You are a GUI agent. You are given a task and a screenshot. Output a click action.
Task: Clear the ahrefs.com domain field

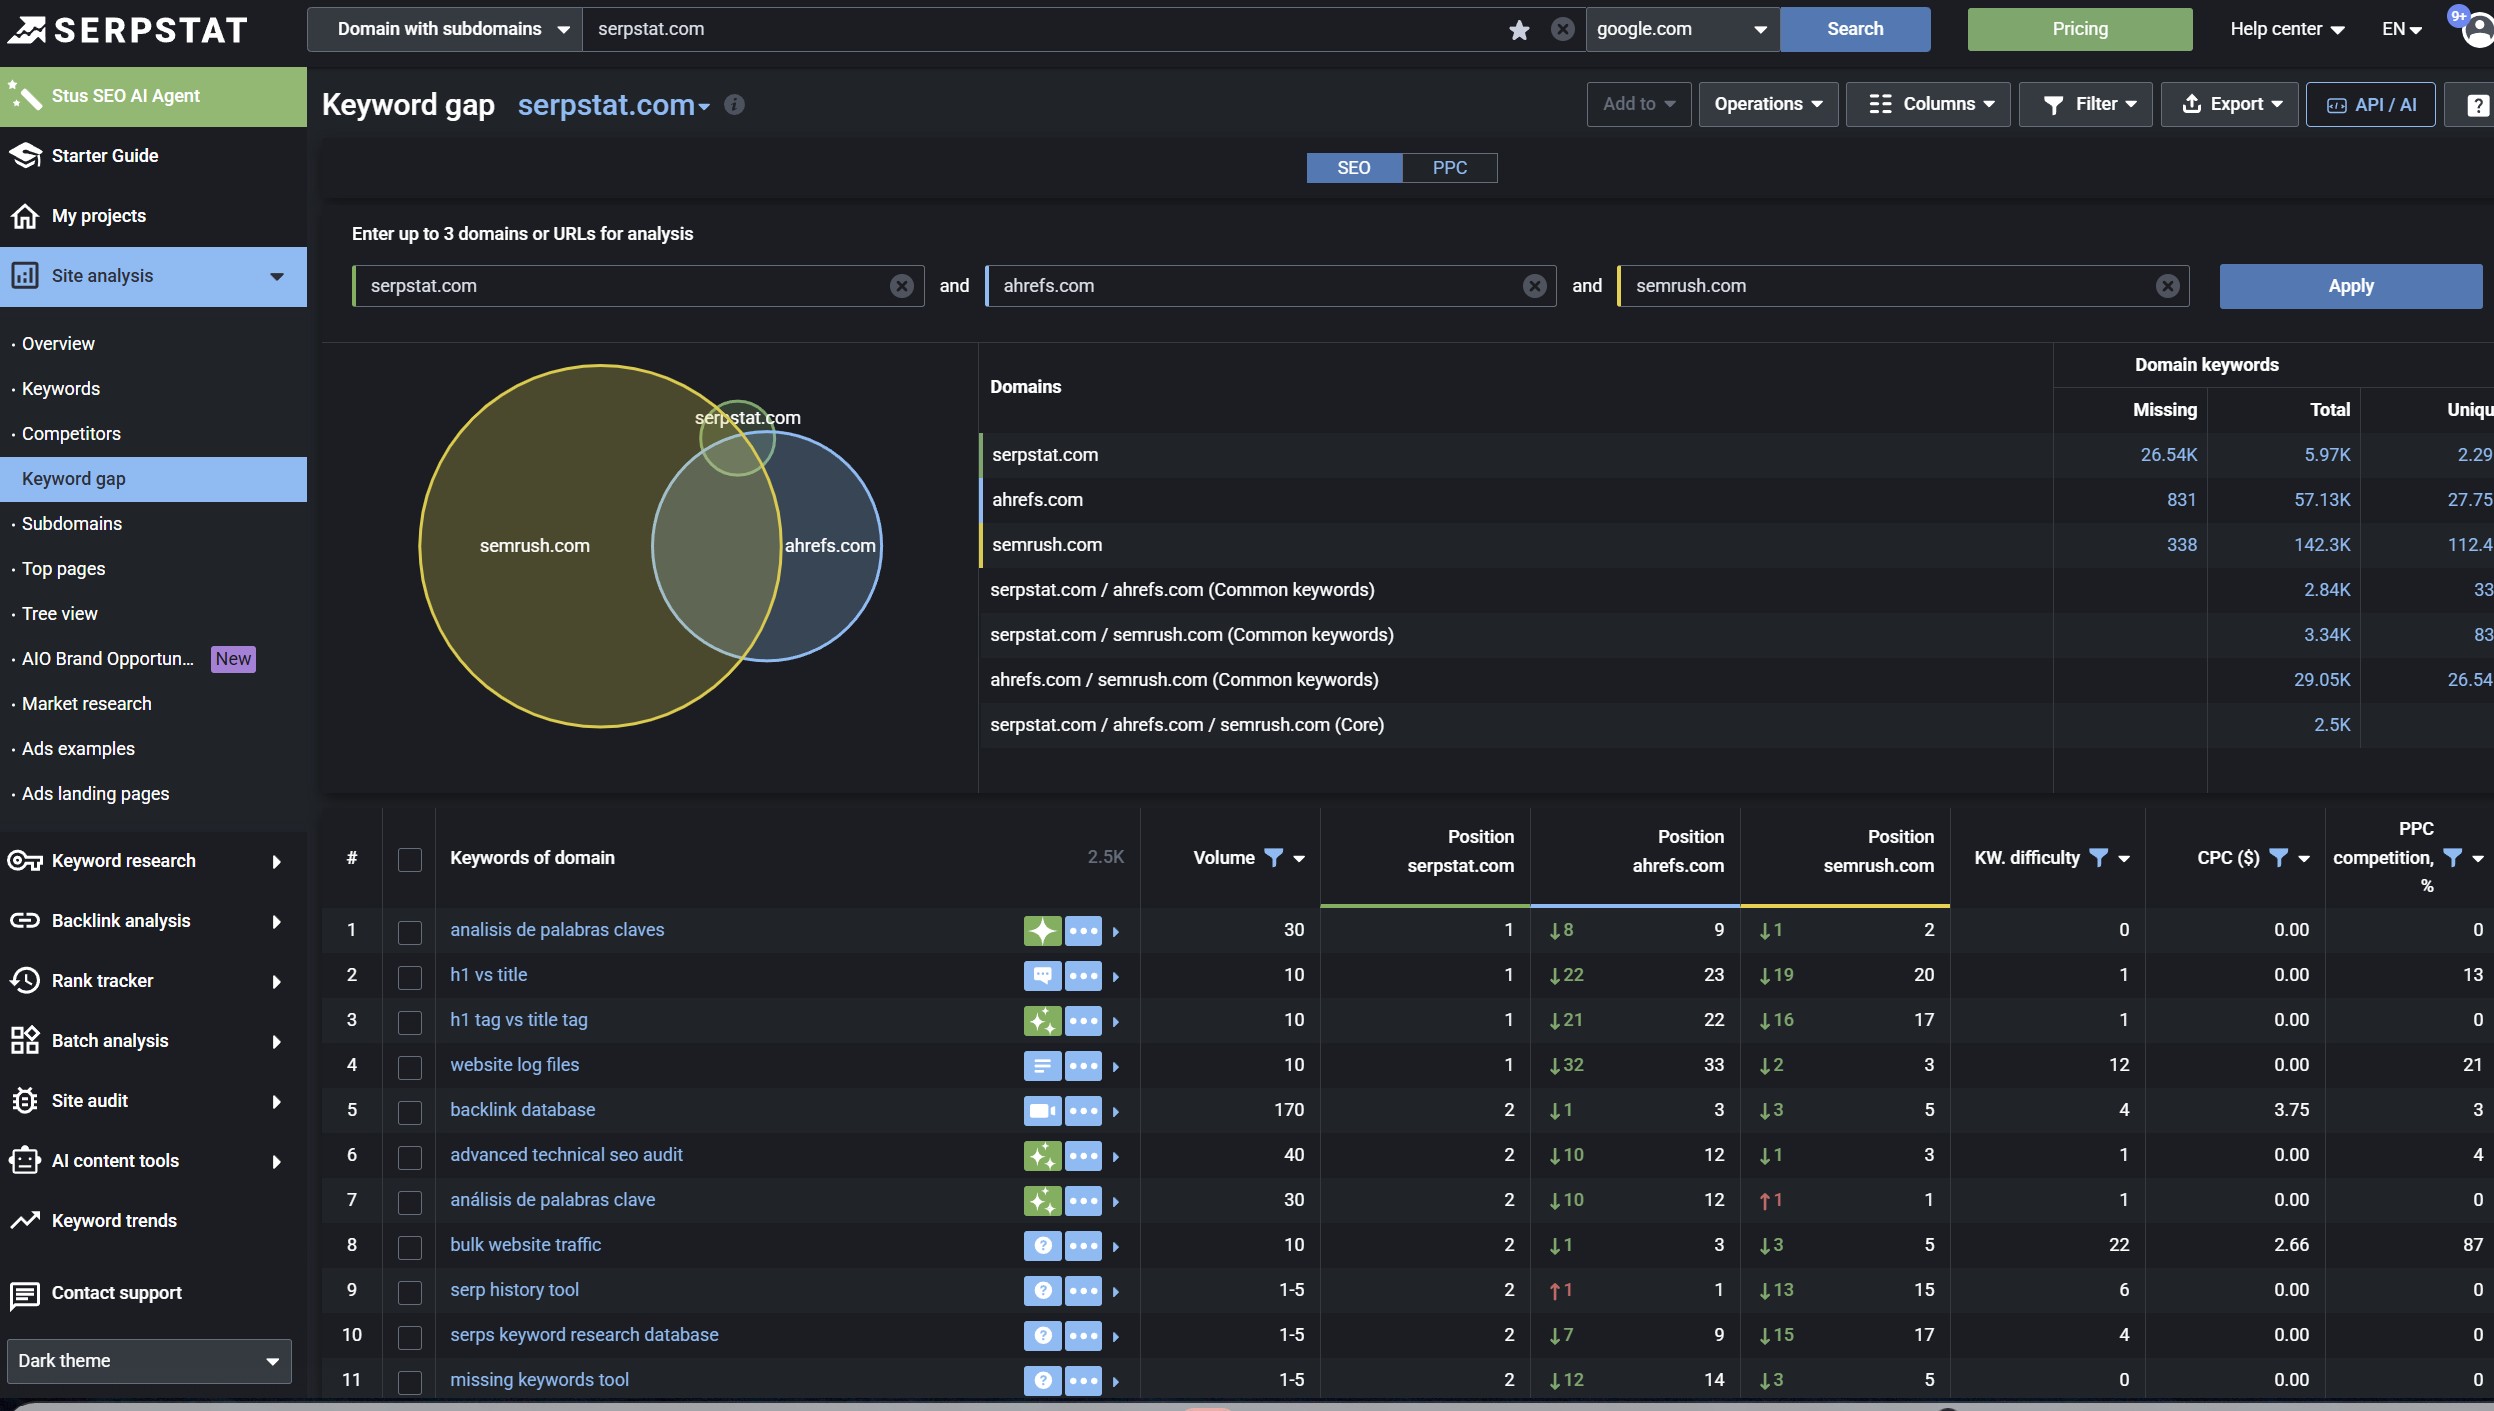tap(1534, 286)
